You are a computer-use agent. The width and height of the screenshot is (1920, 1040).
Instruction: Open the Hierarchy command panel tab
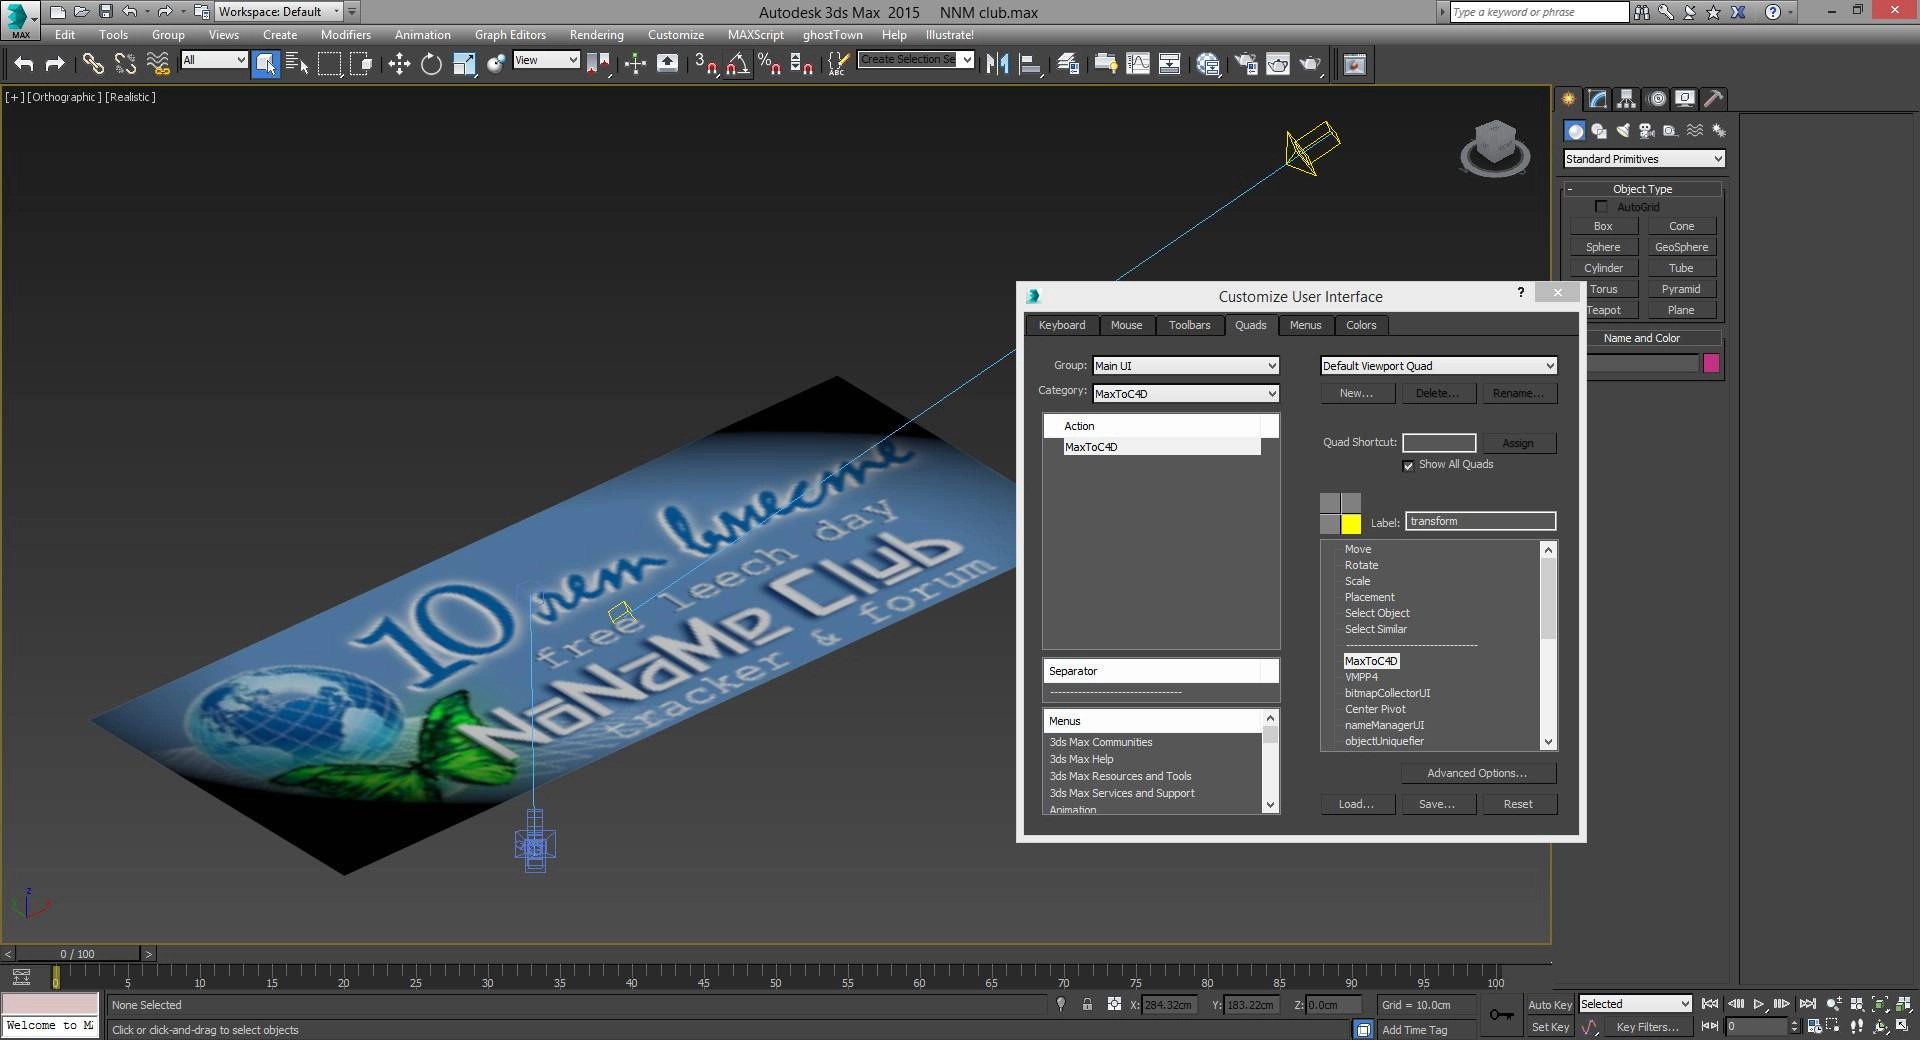pos(1627,99)
